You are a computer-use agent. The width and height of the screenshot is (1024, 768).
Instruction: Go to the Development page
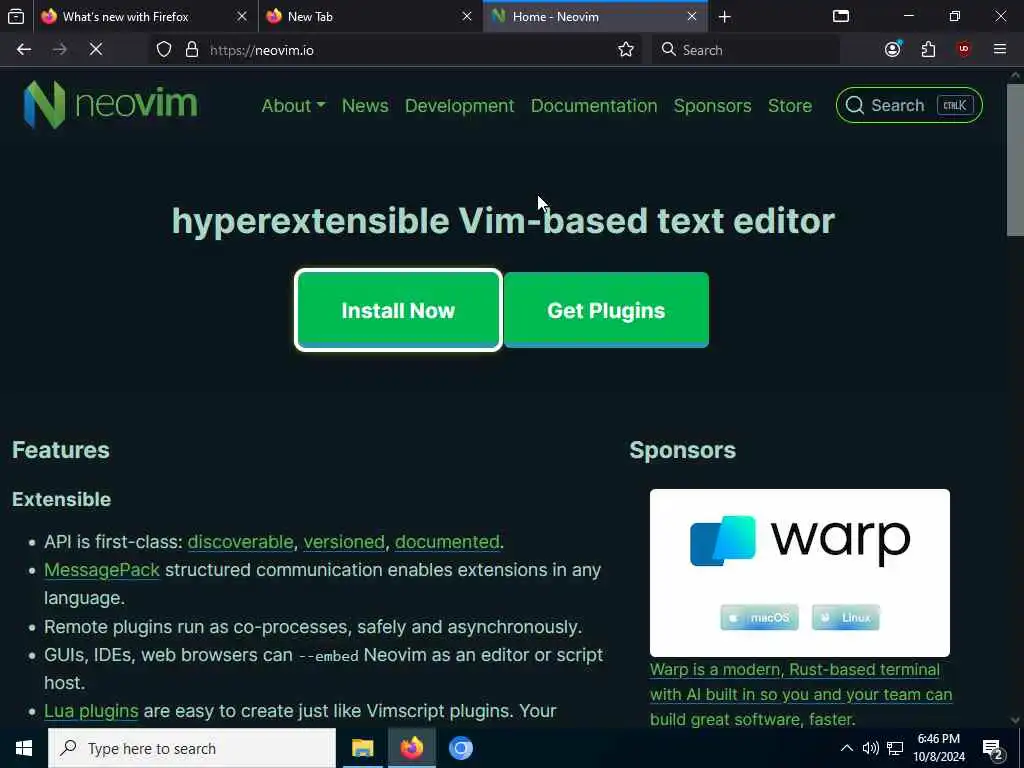pyautogui.click(x=459, y=106)
